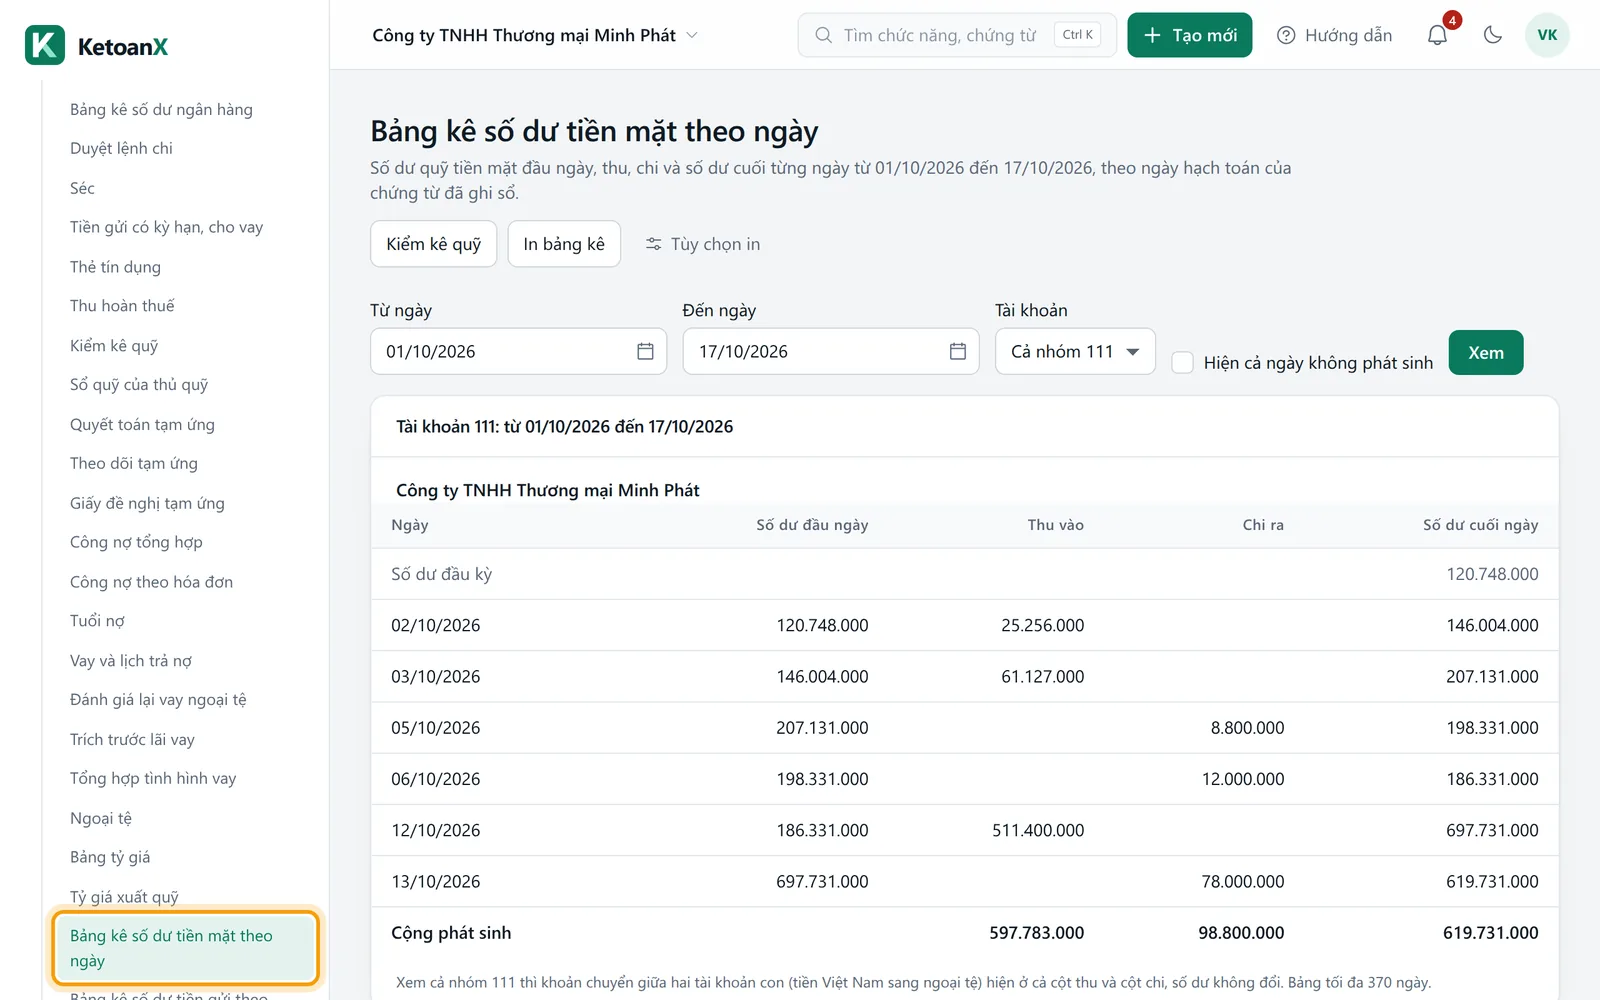Click the Xem button
This screenshot has width=1600, height=1000.
1485,352
